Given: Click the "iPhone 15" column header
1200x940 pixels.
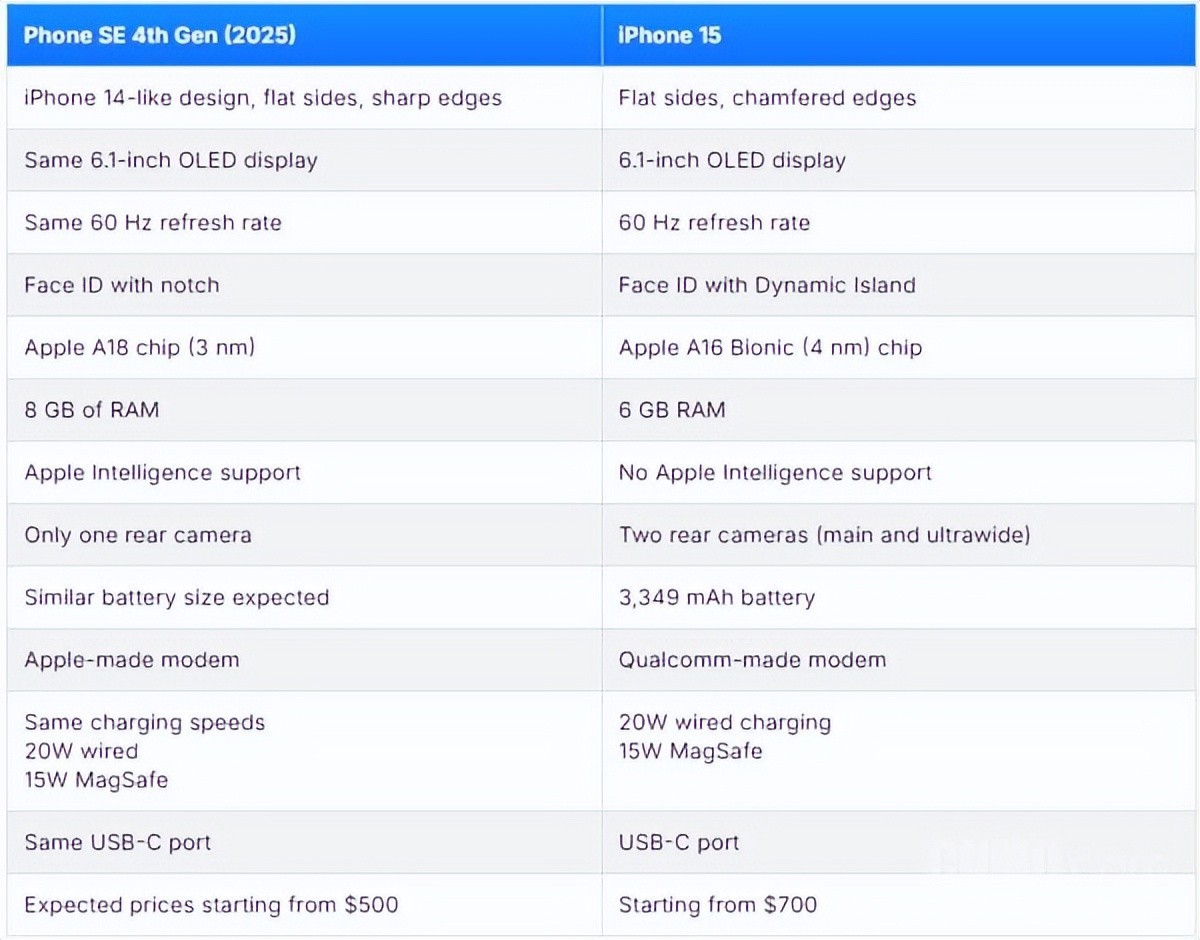Looking at the screenshot, I should tap(670, 36).
